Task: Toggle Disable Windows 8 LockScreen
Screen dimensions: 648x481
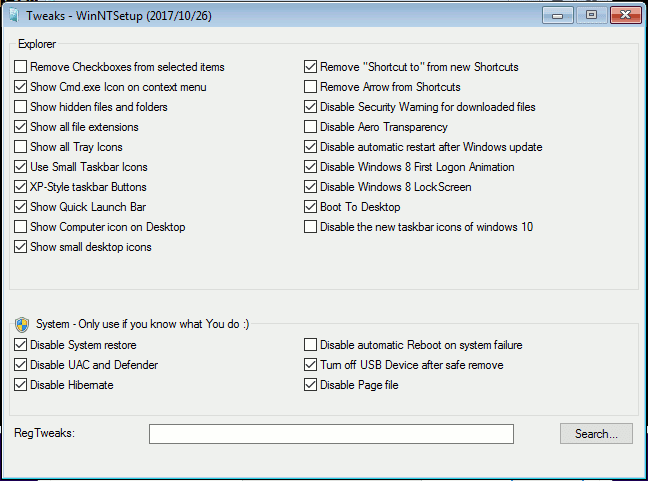Action: pos(310,187)
